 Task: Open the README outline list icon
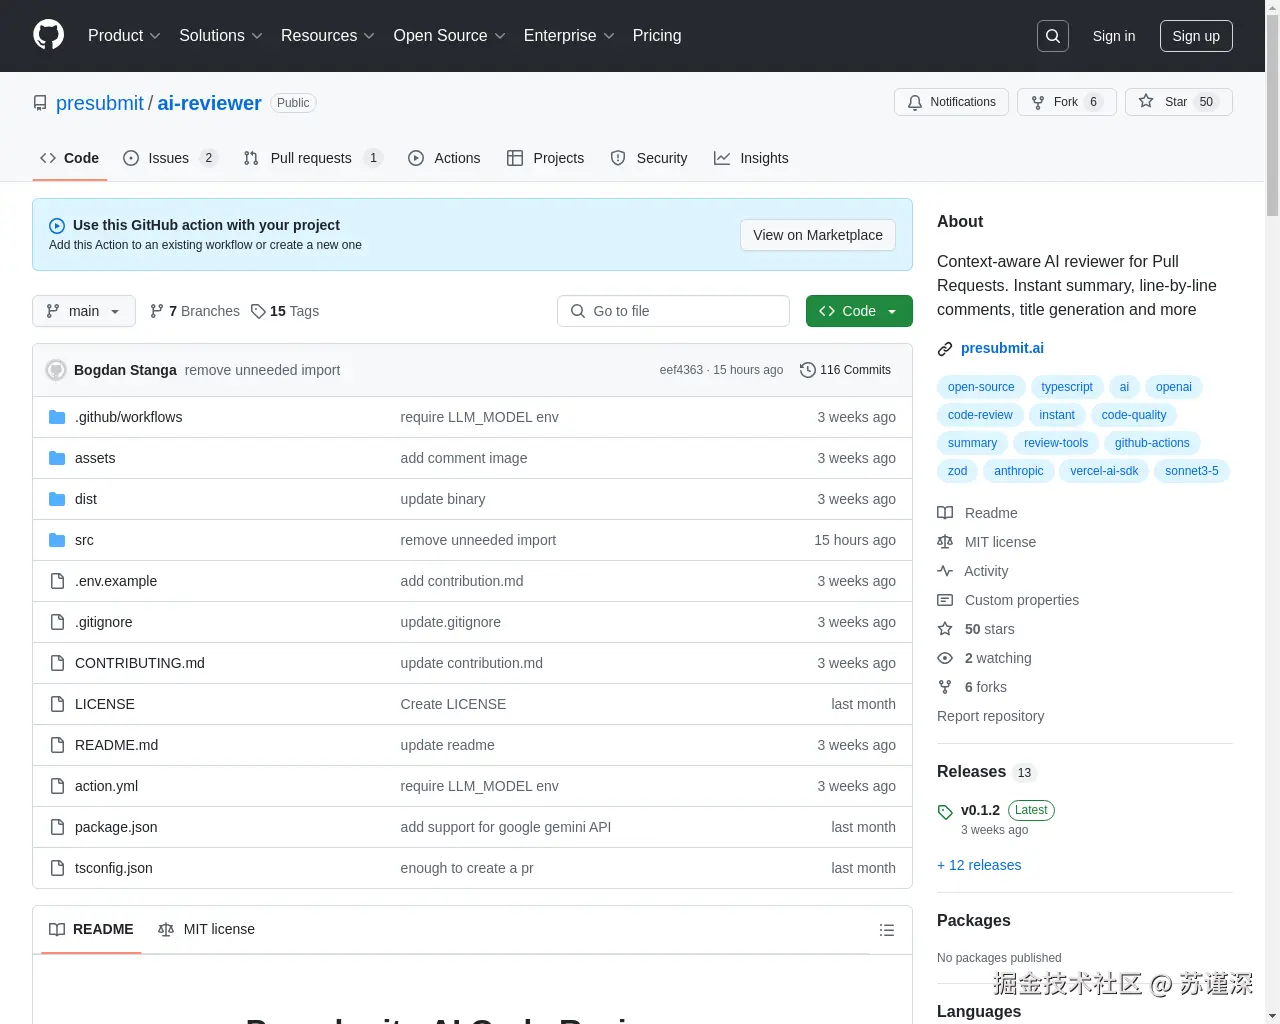(x=887, y=930)
